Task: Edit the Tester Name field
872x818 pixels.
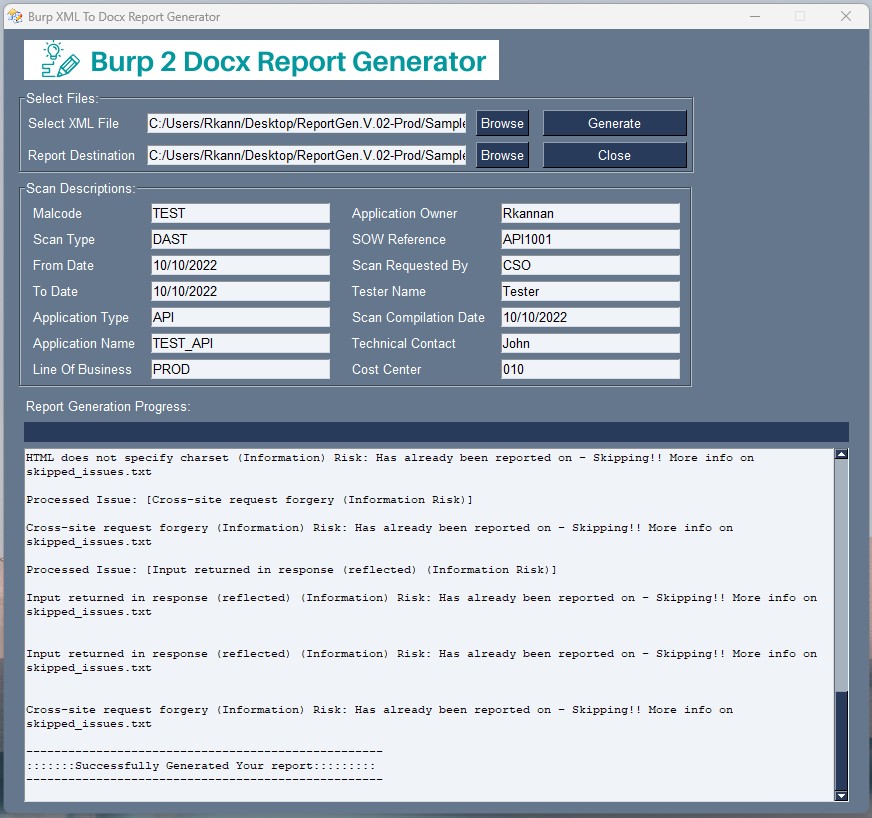Action: pyautogui.click(x=590, y=291)
